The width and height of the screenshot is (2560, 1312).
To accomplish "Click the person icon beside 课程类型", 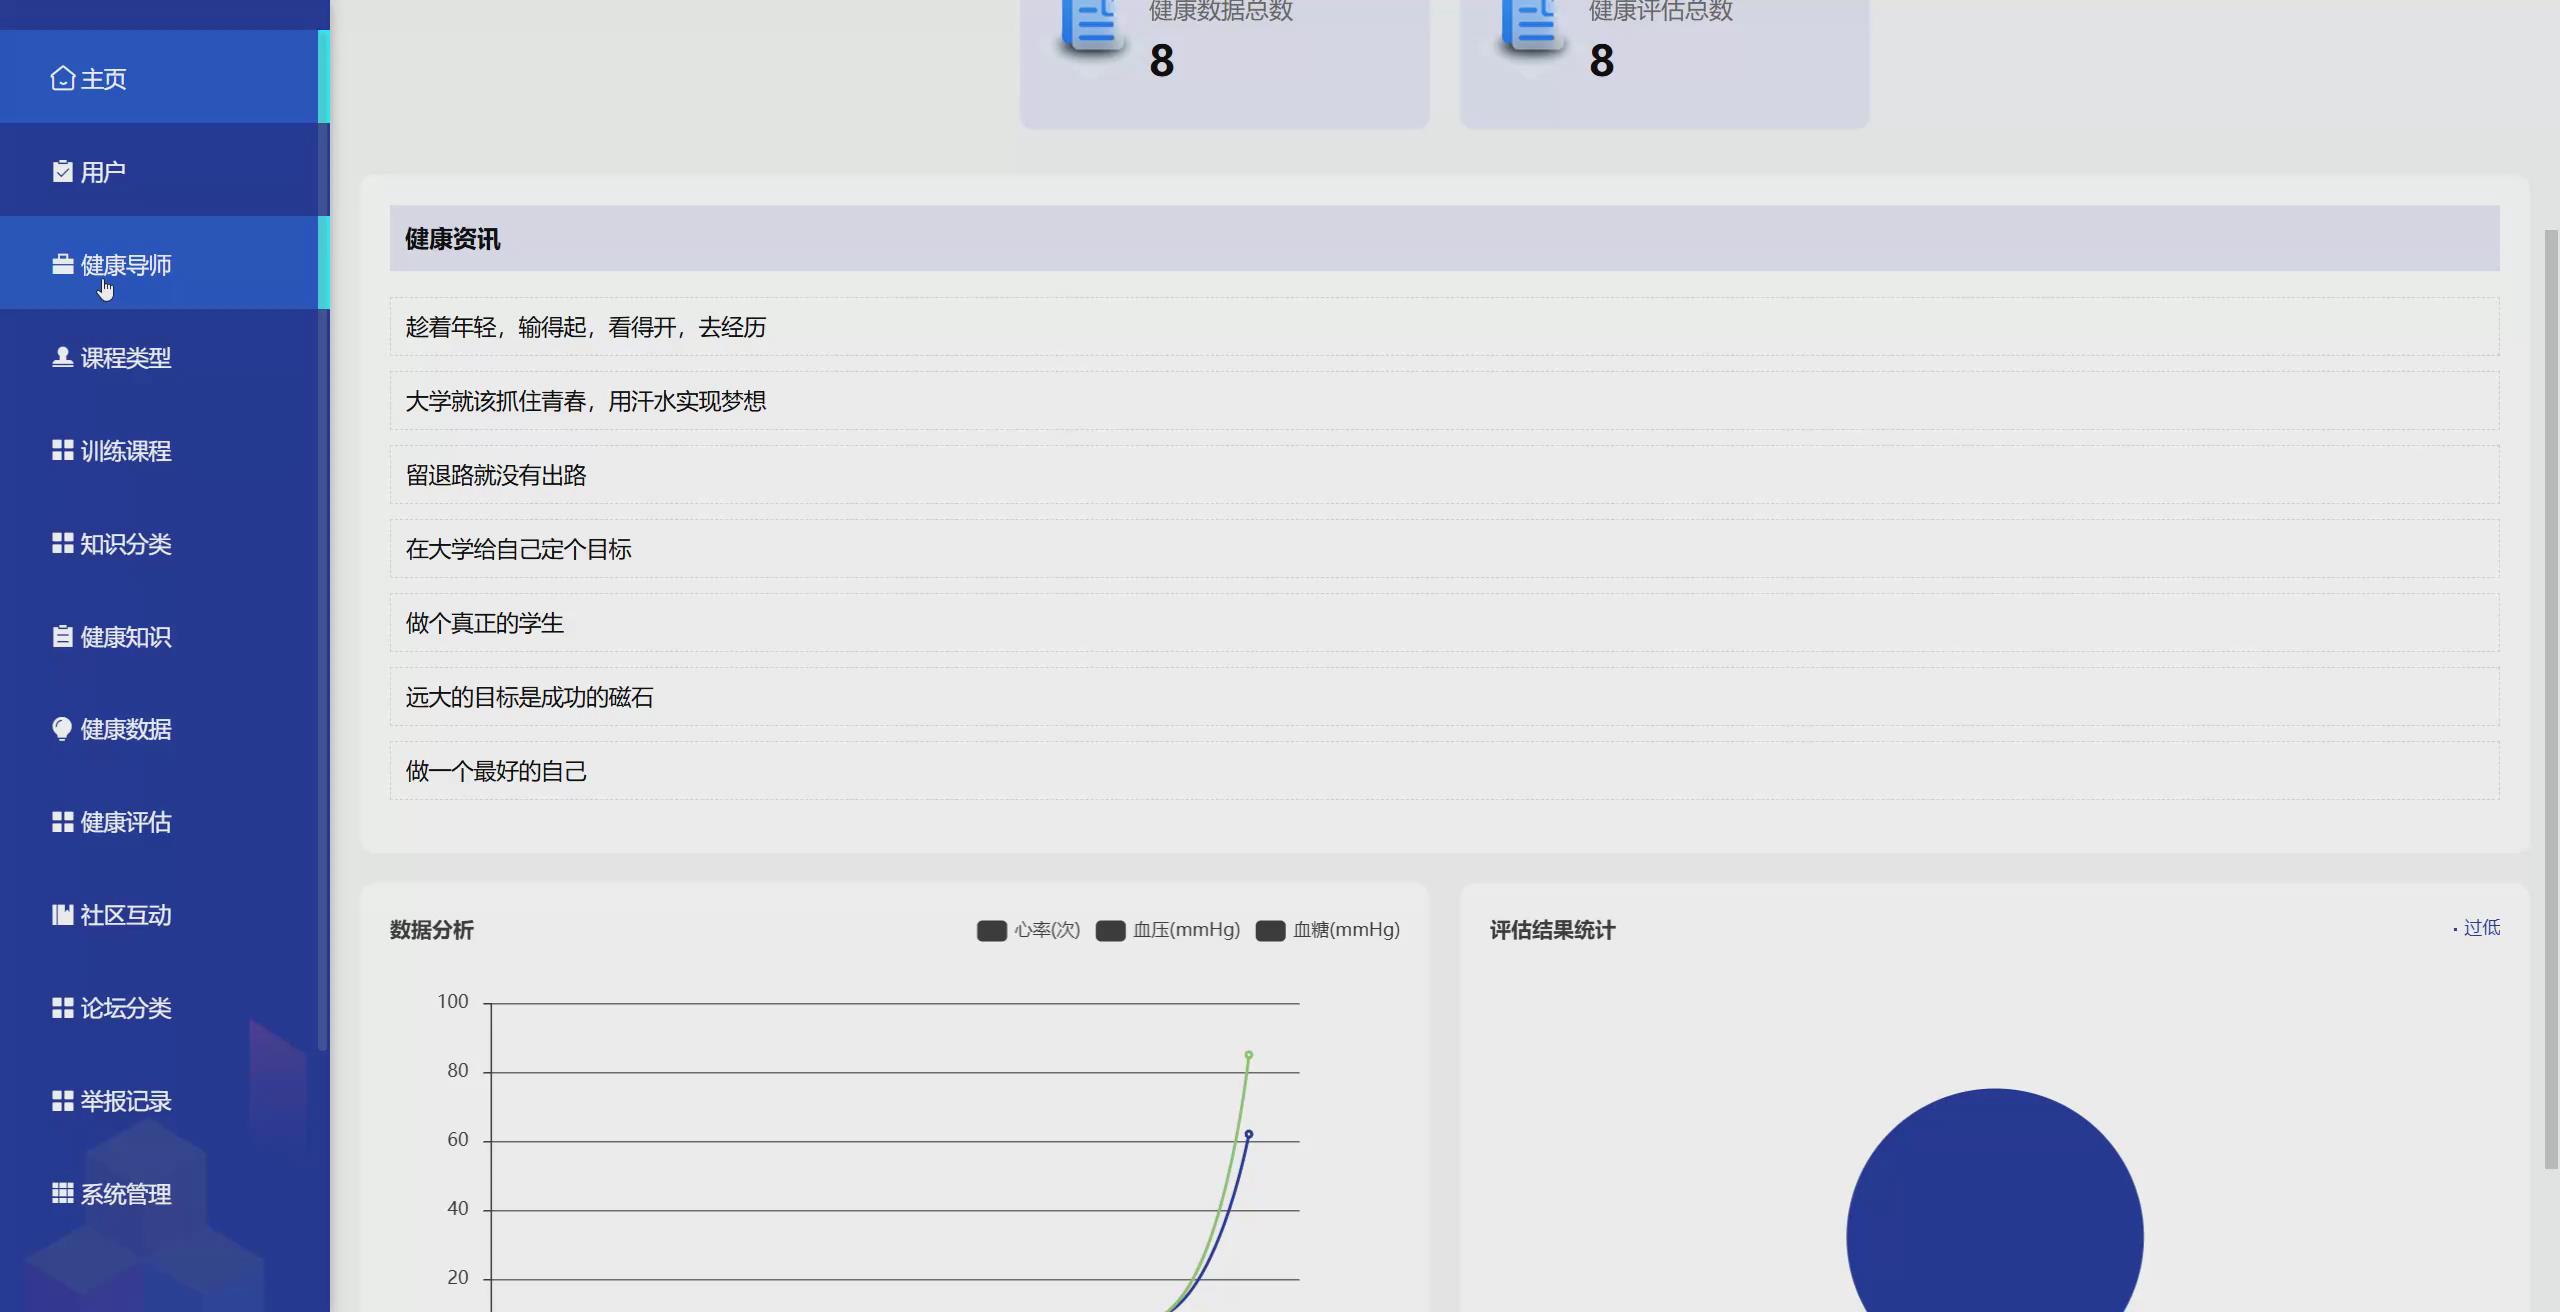I will [63, 357].
